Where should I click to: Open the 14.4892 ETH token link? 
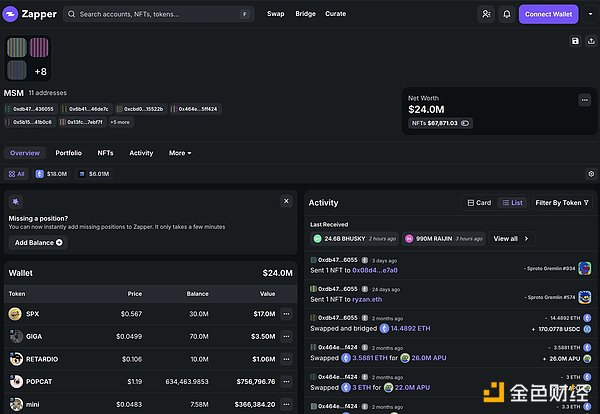[405, 329]
